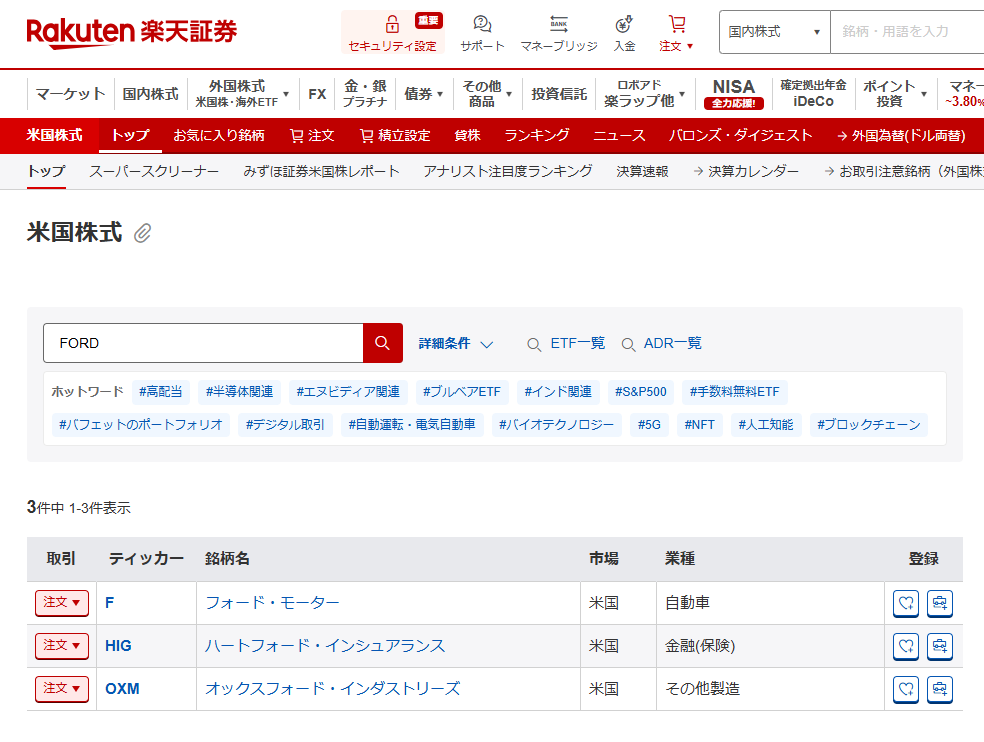The image size is (984, 742).
Task: Expand ポイント投資 navigation menu
Action: click(895, 94)
